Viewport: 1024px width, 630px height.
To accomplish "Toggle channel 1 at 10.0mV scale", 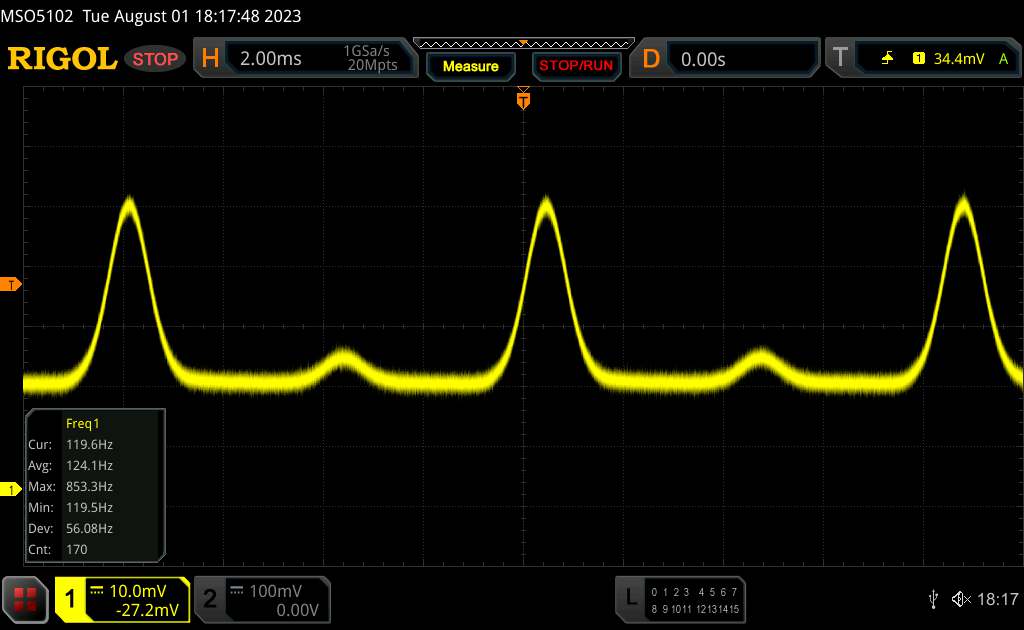I will click(124, 599).
